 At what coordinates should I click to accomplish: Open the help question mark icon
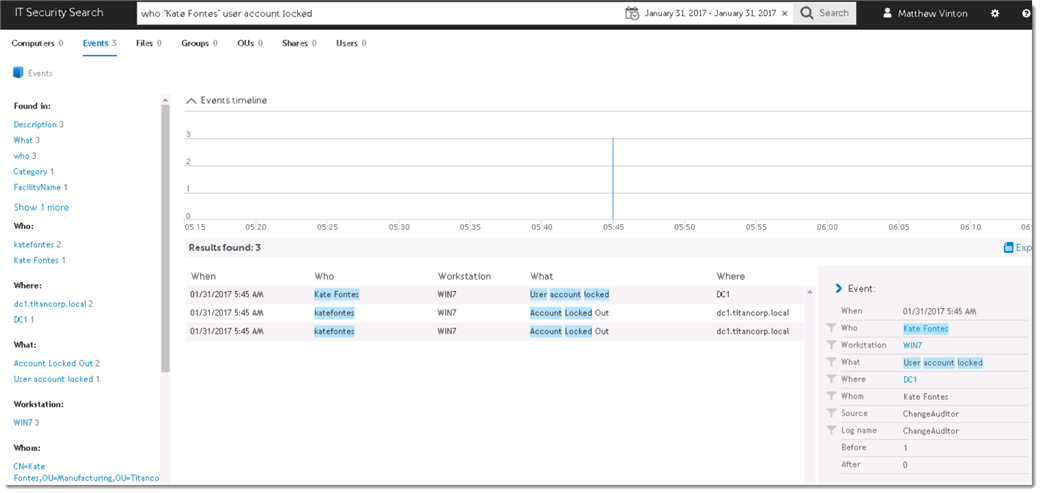pos(1027,13)
